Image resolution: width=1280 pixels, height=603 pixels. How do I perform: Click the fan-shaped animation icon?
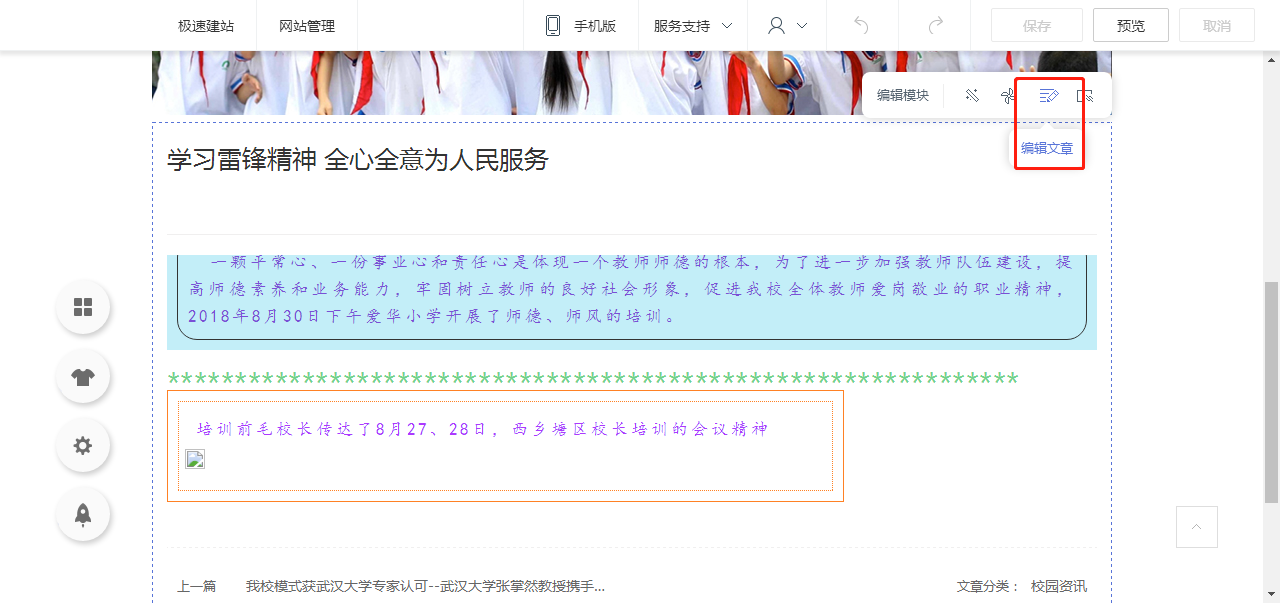coord(1008,96)
